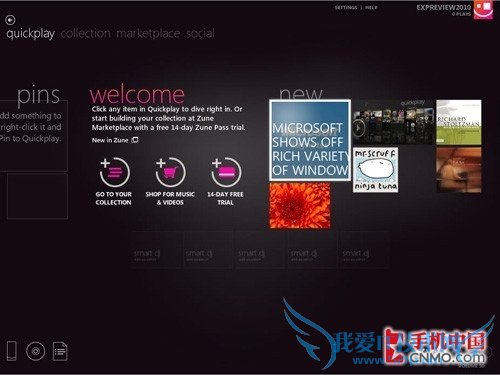Switch to the collection tab
This screenshot has height=375, width=500.
click(85, 33)
